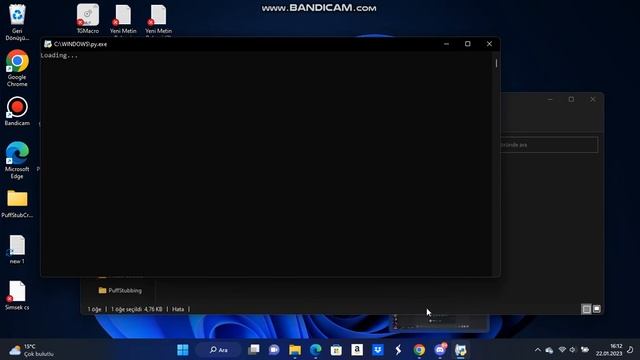Open the lightning bolt app on taskbar

[x=398, y=350]
